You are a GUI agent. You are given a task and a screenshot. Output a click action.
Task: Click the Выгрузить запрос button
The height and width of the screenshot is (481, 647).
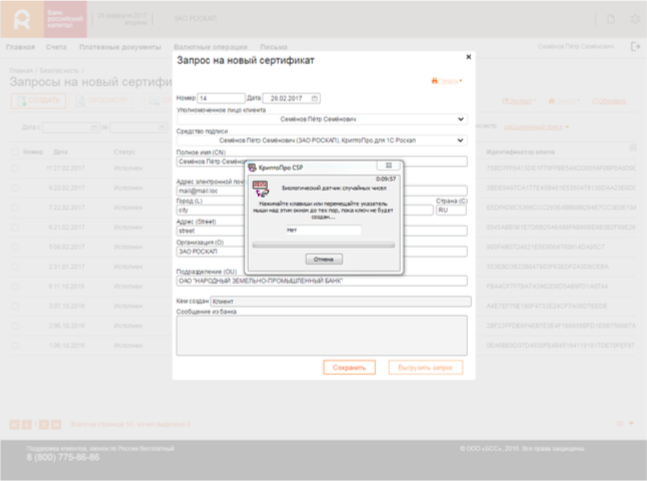(425, 368)
